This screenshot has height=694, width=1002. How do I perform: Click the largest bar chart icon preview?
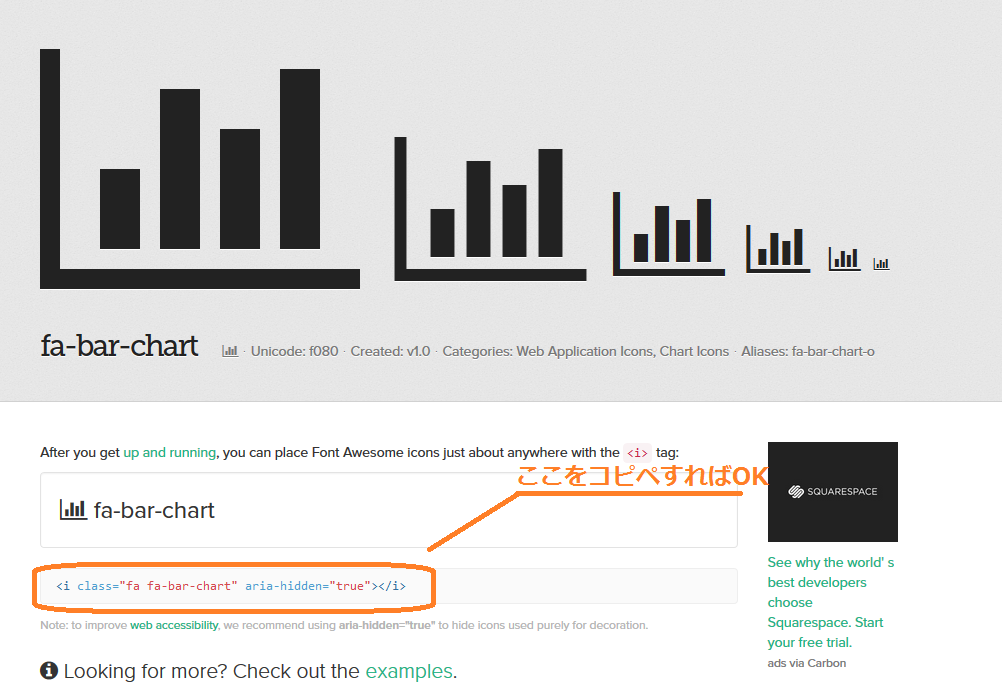click(x=199, y=169)
